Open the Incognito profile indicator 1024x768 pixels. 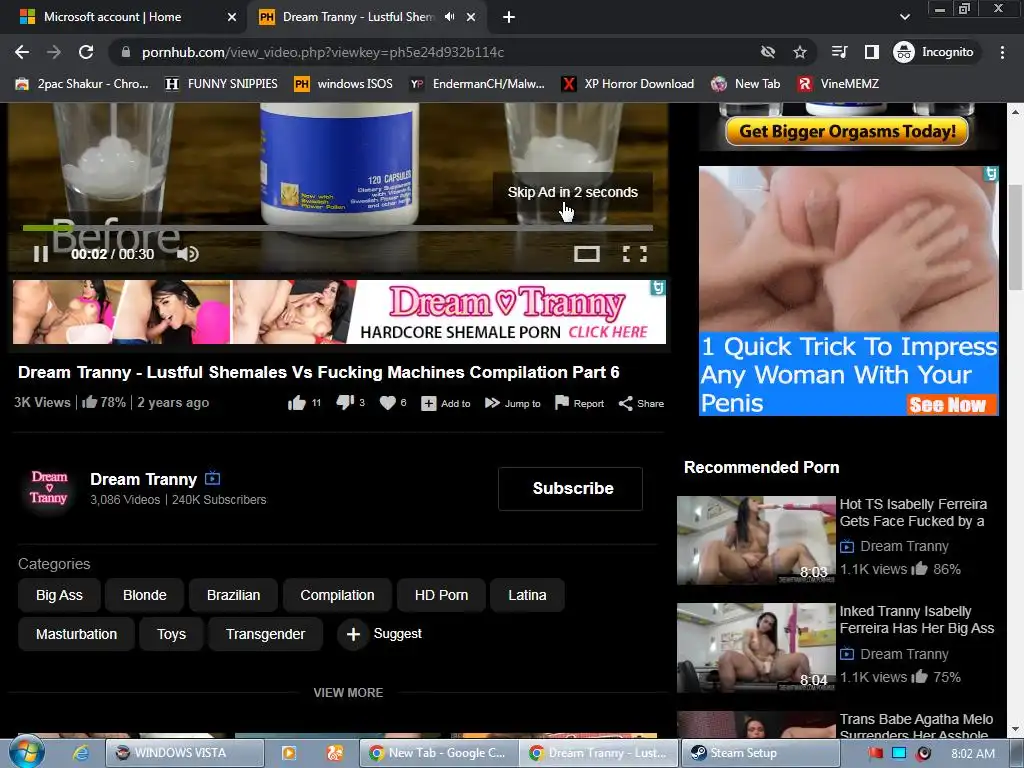[x=934, y=52]
